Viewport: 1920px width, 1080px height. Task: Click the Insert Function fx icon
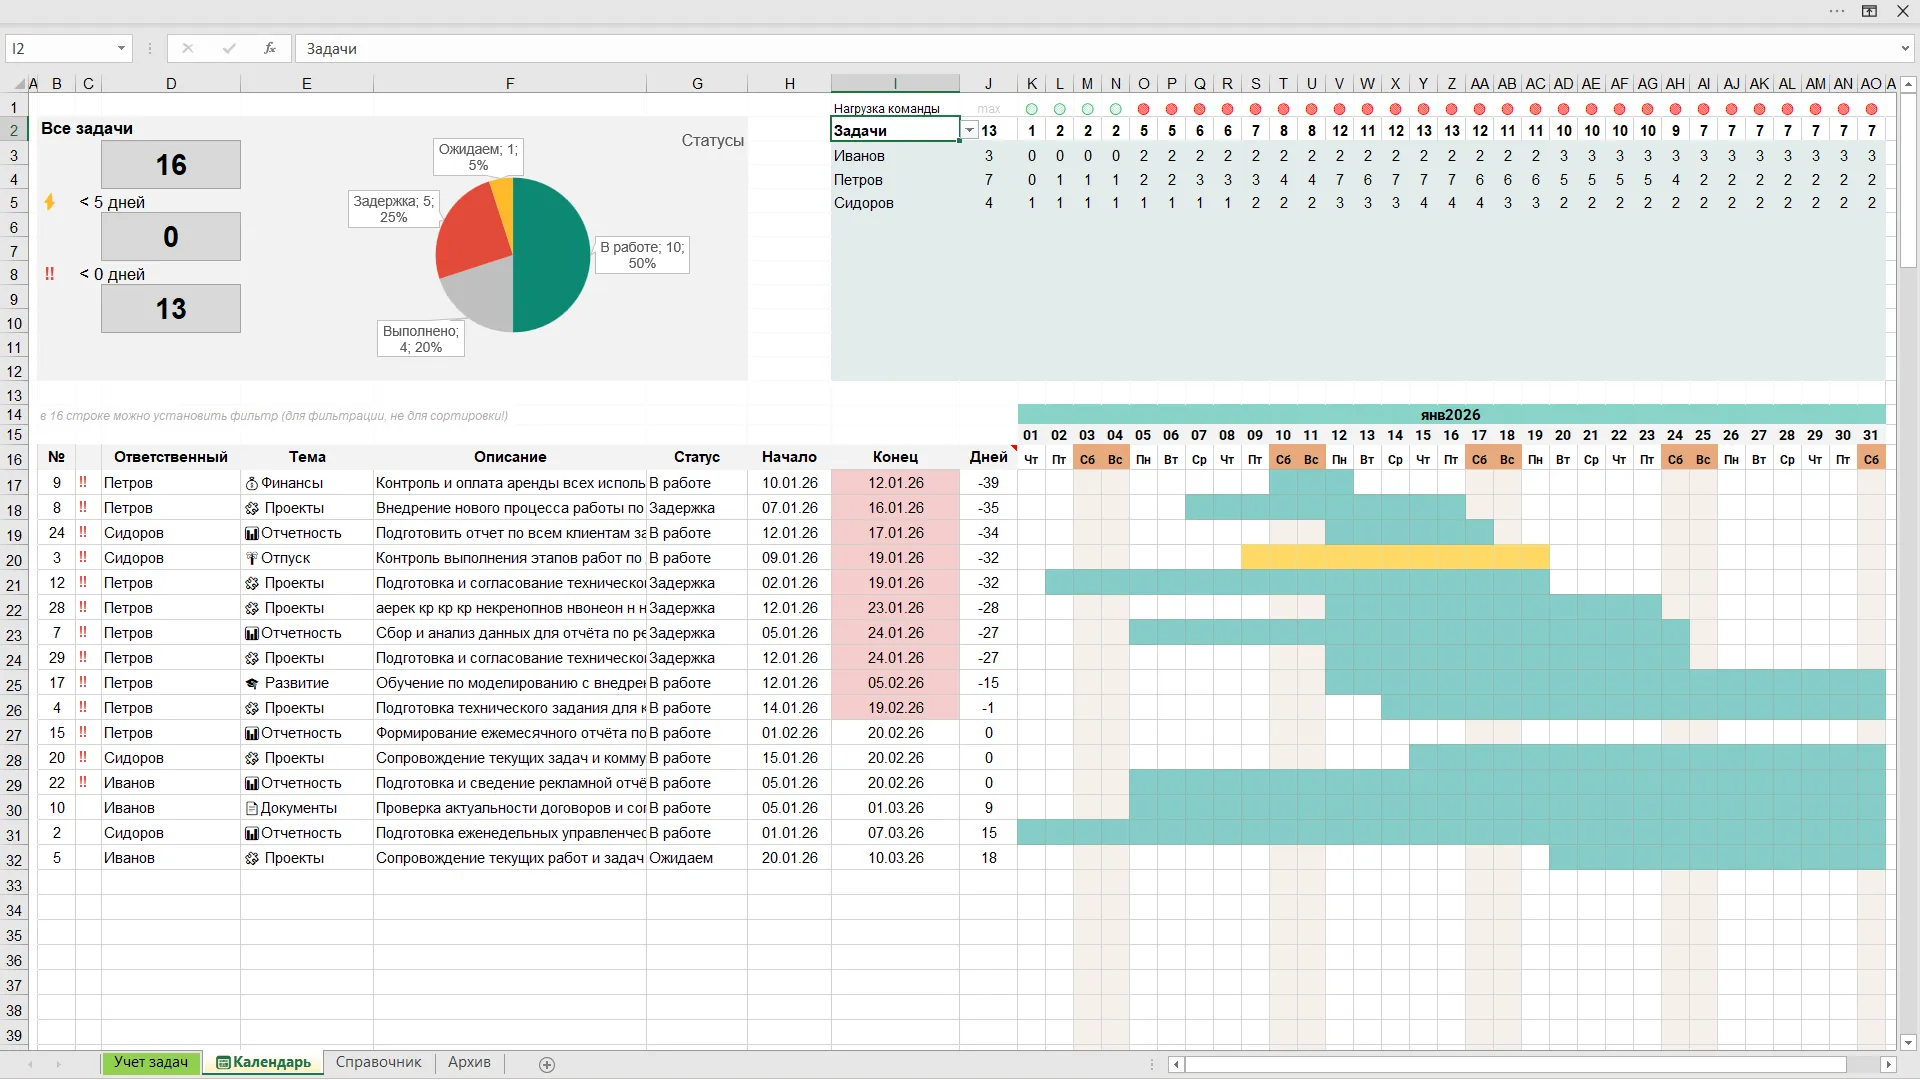pyautogui.click(x=270, y=48)
